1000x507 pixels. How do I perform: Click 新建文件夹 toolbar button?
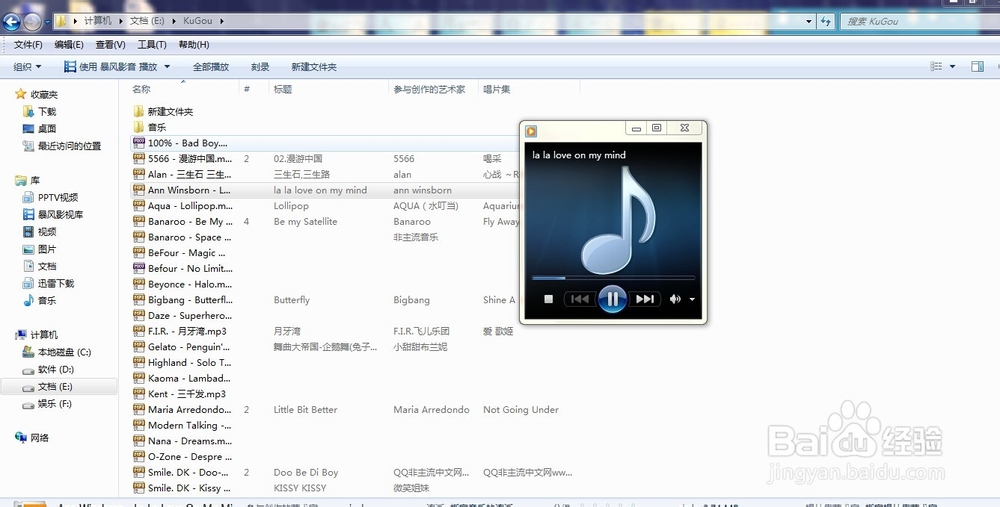[x=314, y=66]
